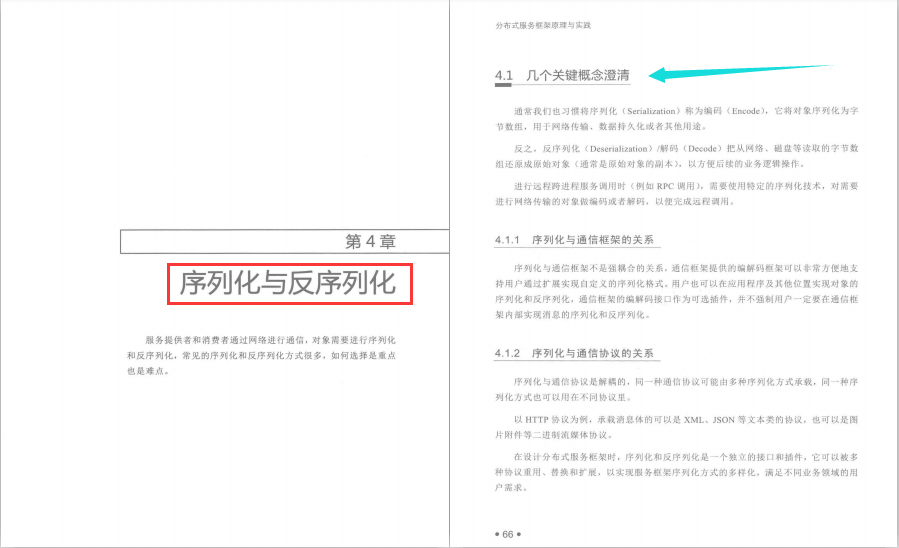
Task: Click the paragraph starting 序列化与通信框架不是强耦合
Action: (677, 291)
